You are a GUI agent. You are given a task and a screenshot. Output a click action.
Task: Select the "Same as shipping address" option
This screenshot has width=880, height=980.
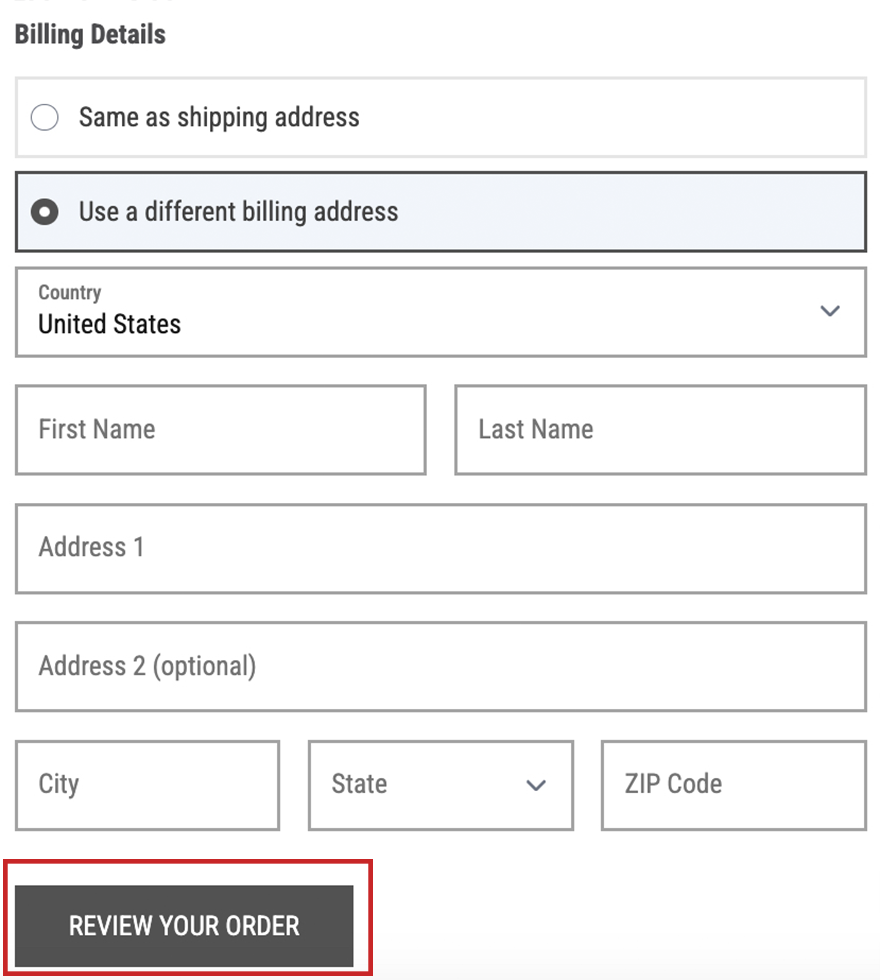coord(44,117)
